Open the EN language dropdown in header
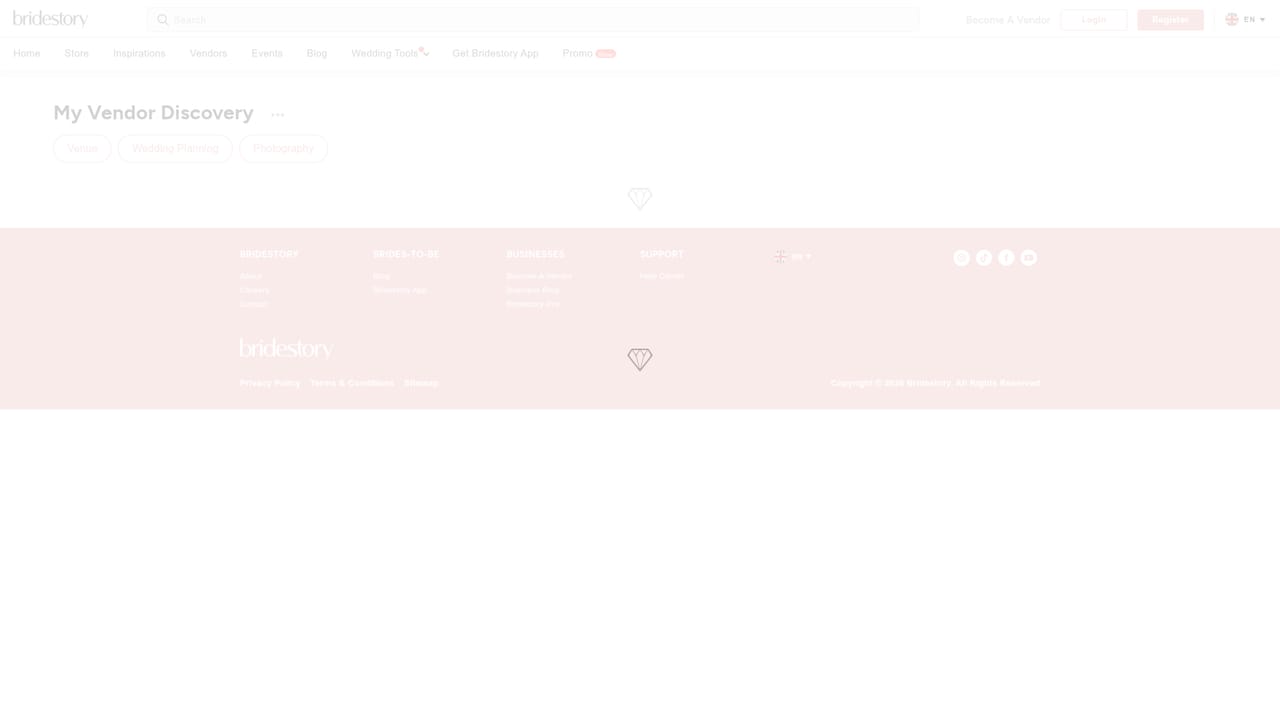The image size is (1280, 720). pyautogui.click(x=1245, y=19)
